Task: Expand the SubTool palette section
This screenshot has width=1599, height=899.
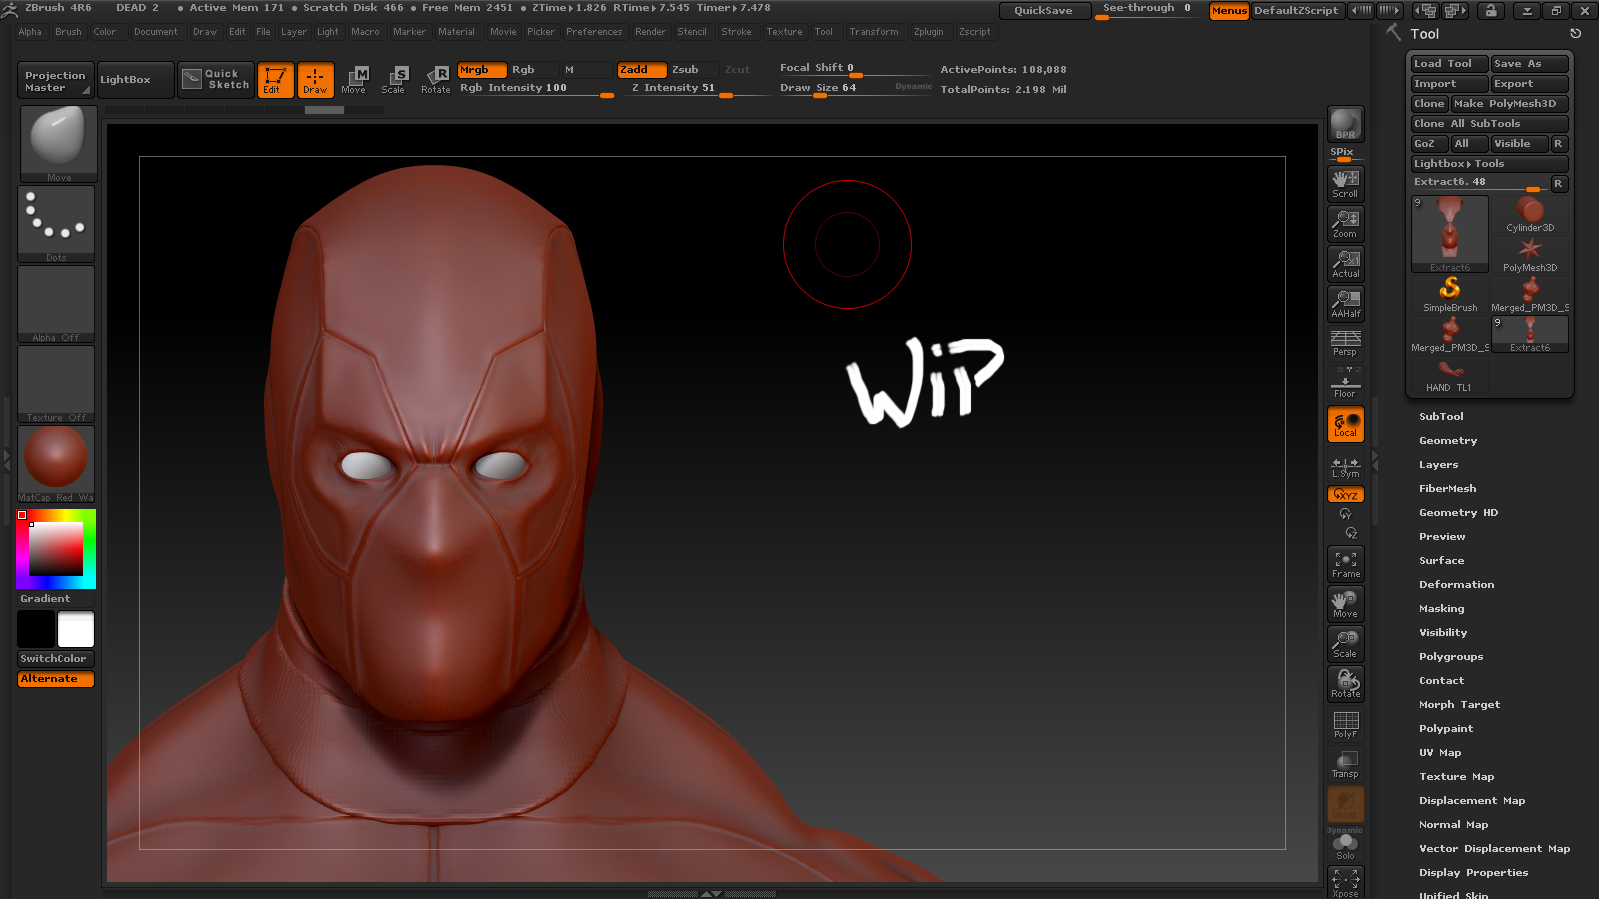Action: coord(1441,417)
